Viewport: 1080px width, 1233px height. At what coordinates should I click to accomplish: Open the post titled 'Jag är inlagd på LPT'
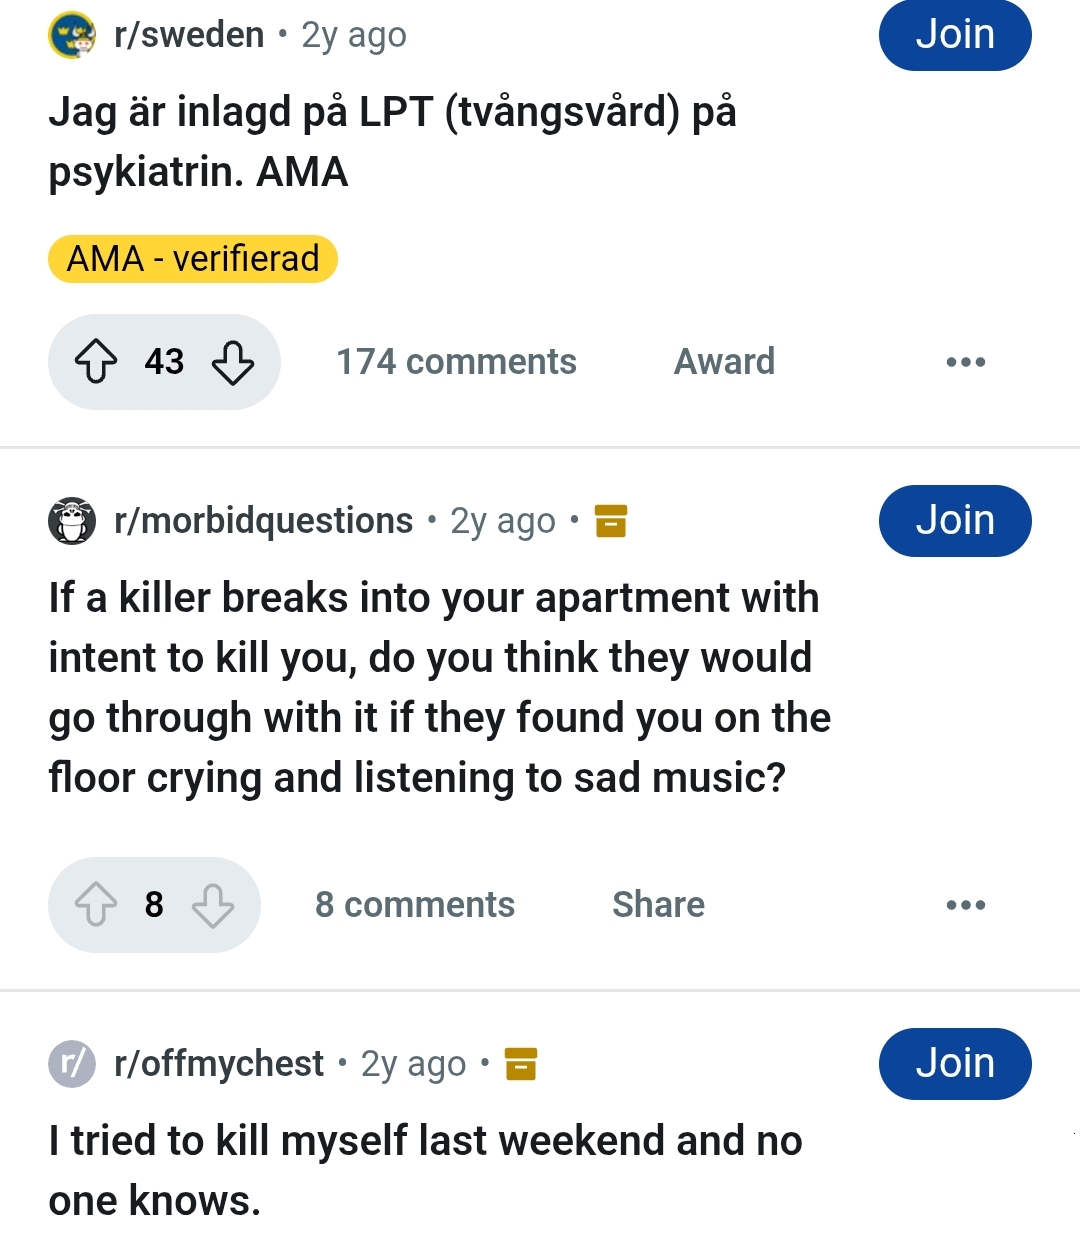click(393, 142)
